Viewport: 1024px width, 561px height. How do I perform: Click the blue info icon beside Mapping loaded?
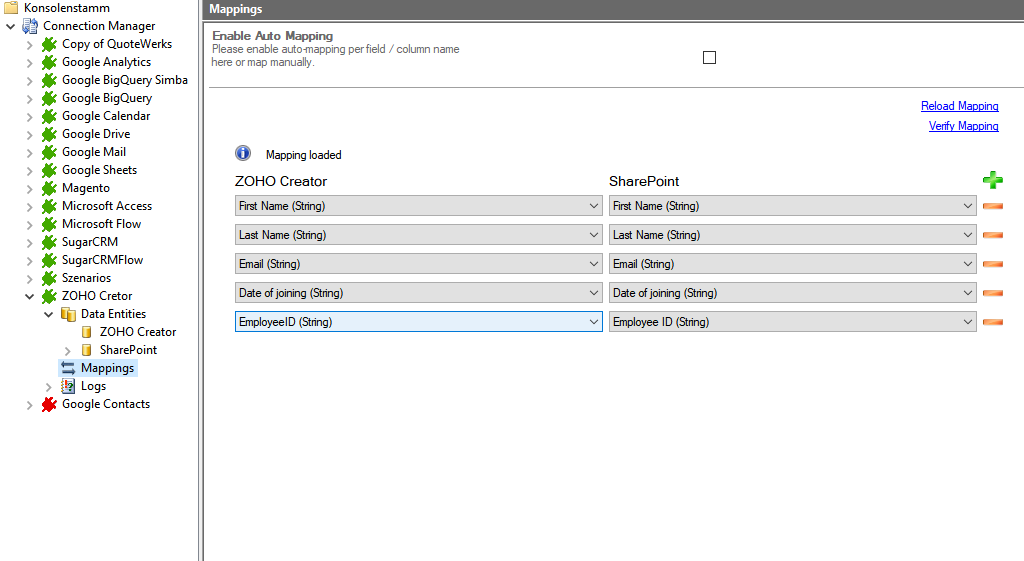click(243, 154)
